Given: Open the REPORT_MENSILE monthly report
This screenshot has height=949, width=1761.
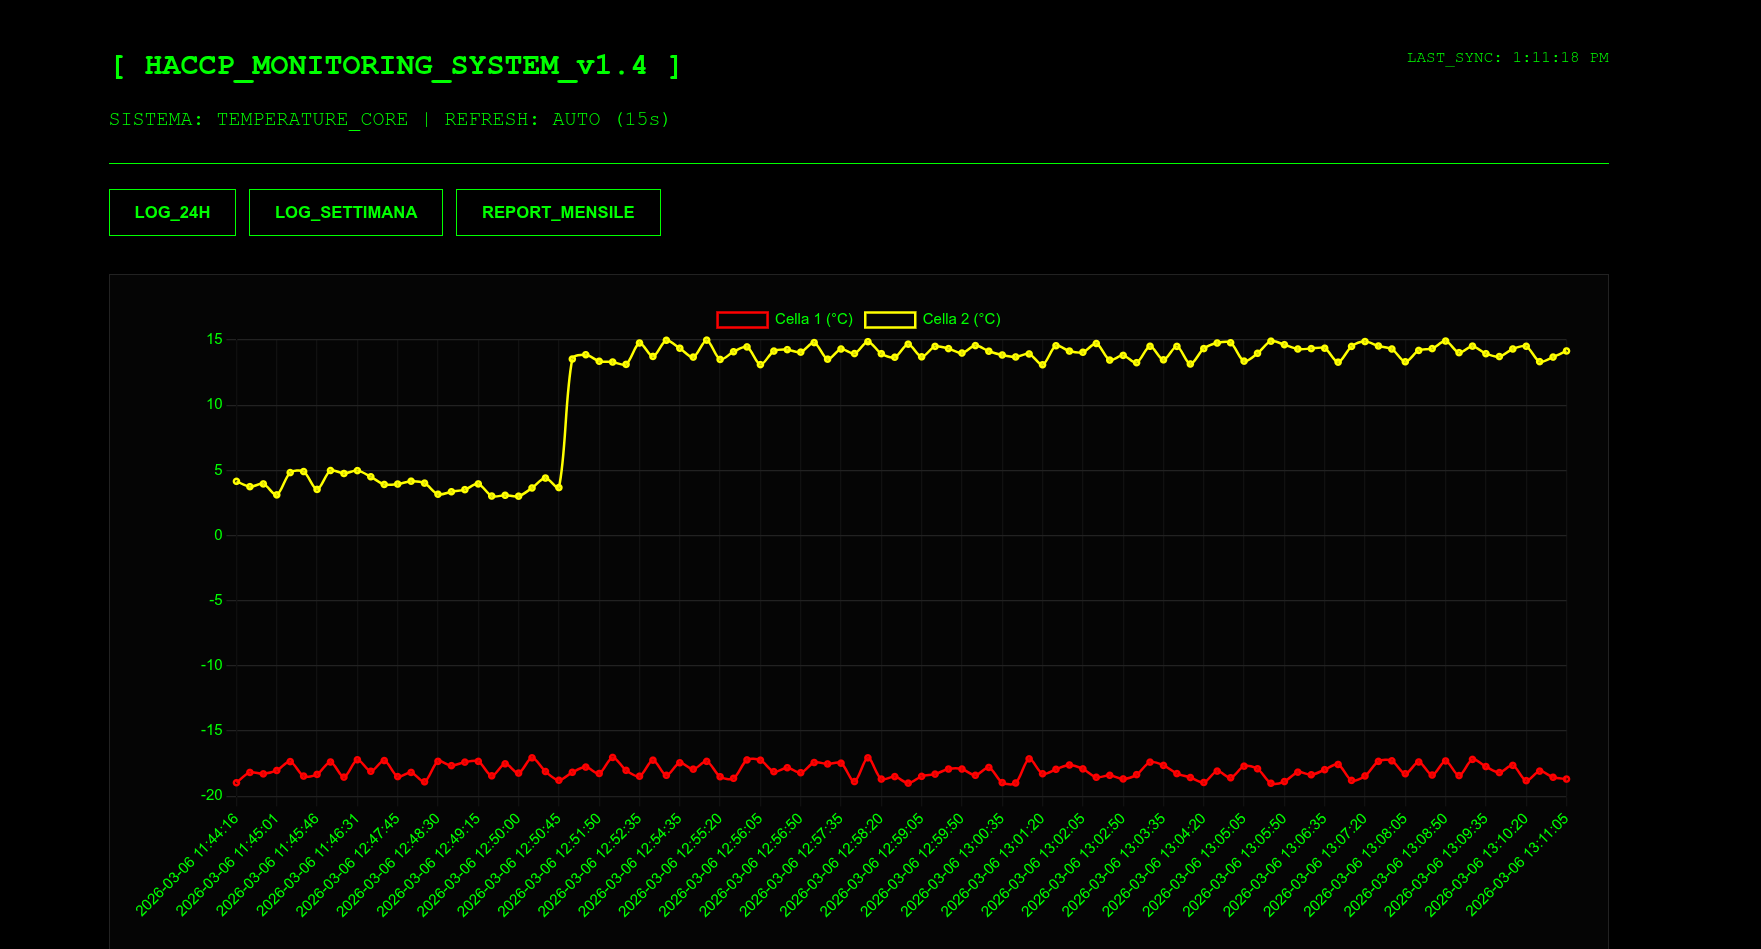Looking at the screenshot, I should (558, 212).
